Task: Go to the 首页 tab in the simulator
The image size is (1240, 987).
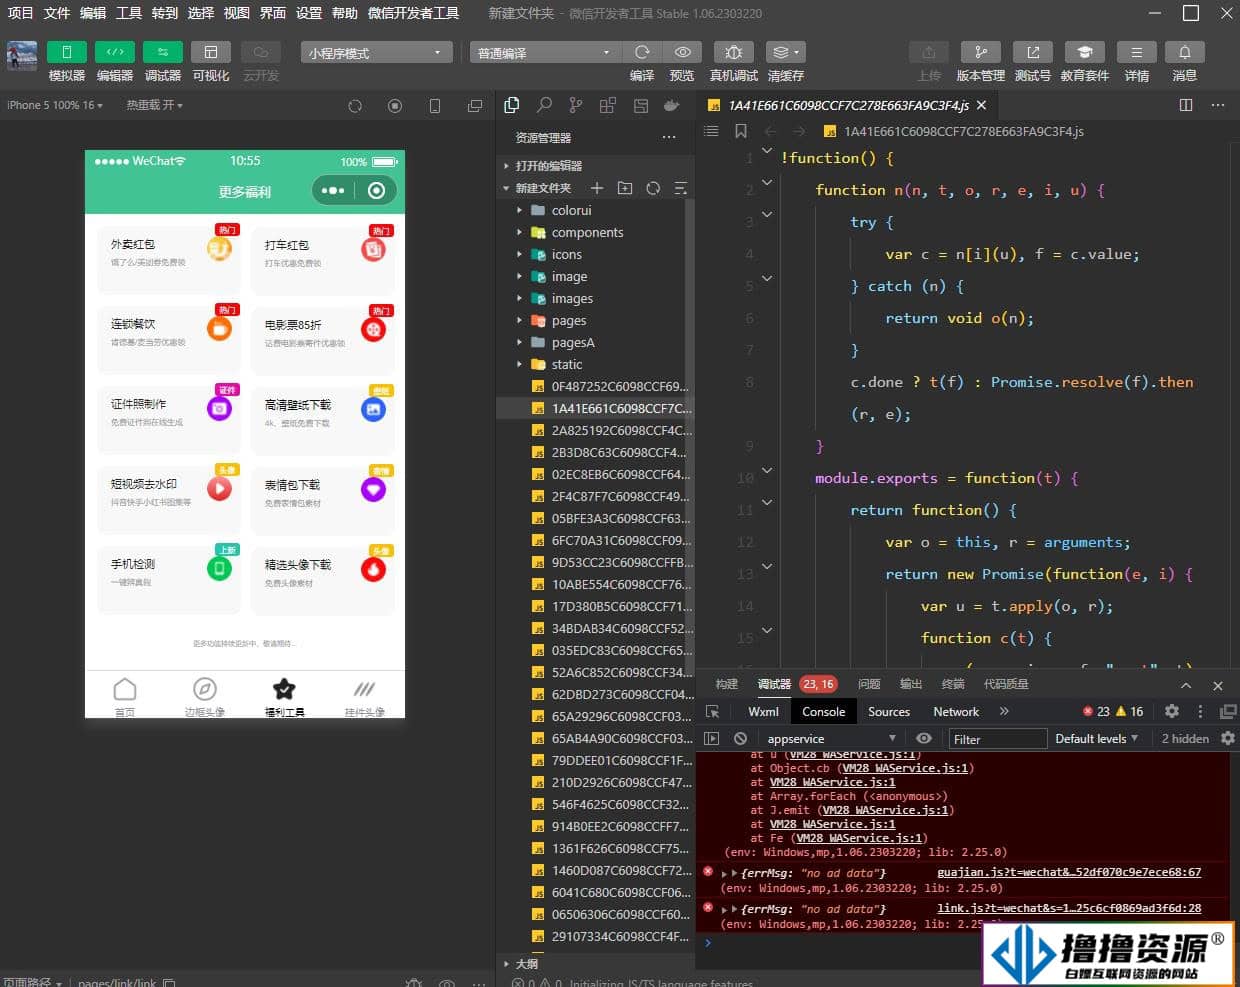Action: (125, 697)
